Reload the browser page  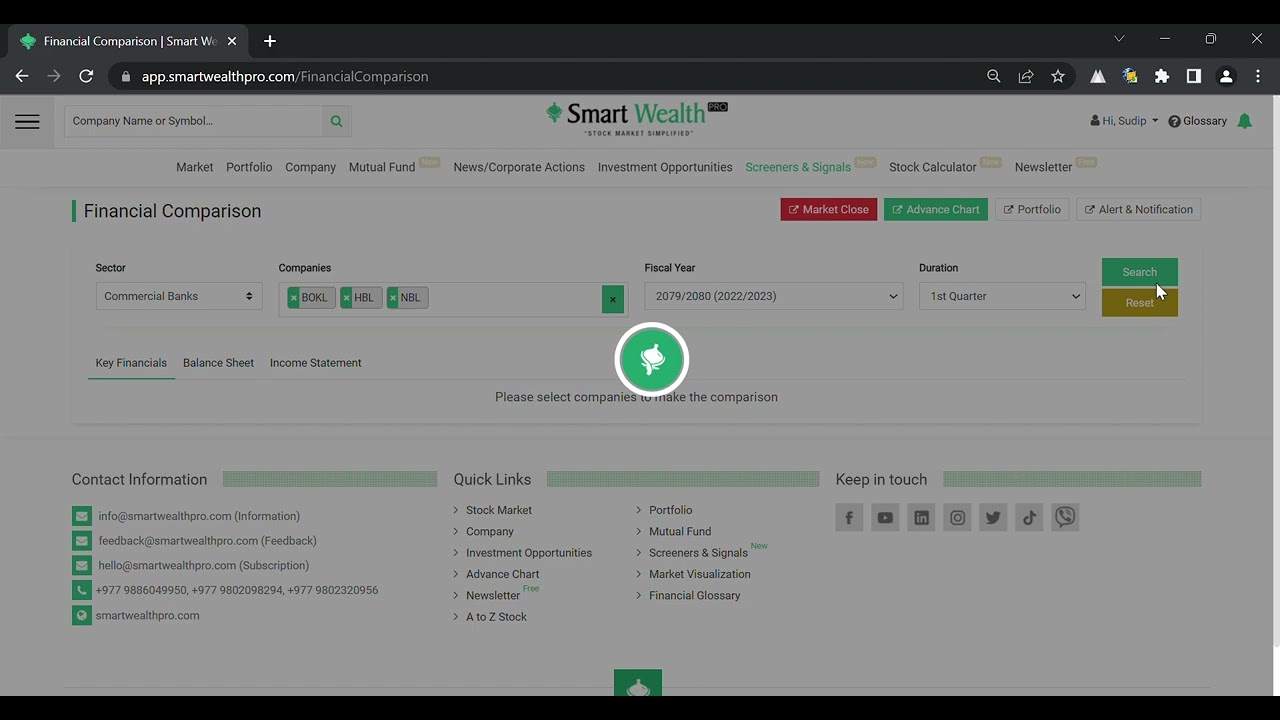click(86, 76)
